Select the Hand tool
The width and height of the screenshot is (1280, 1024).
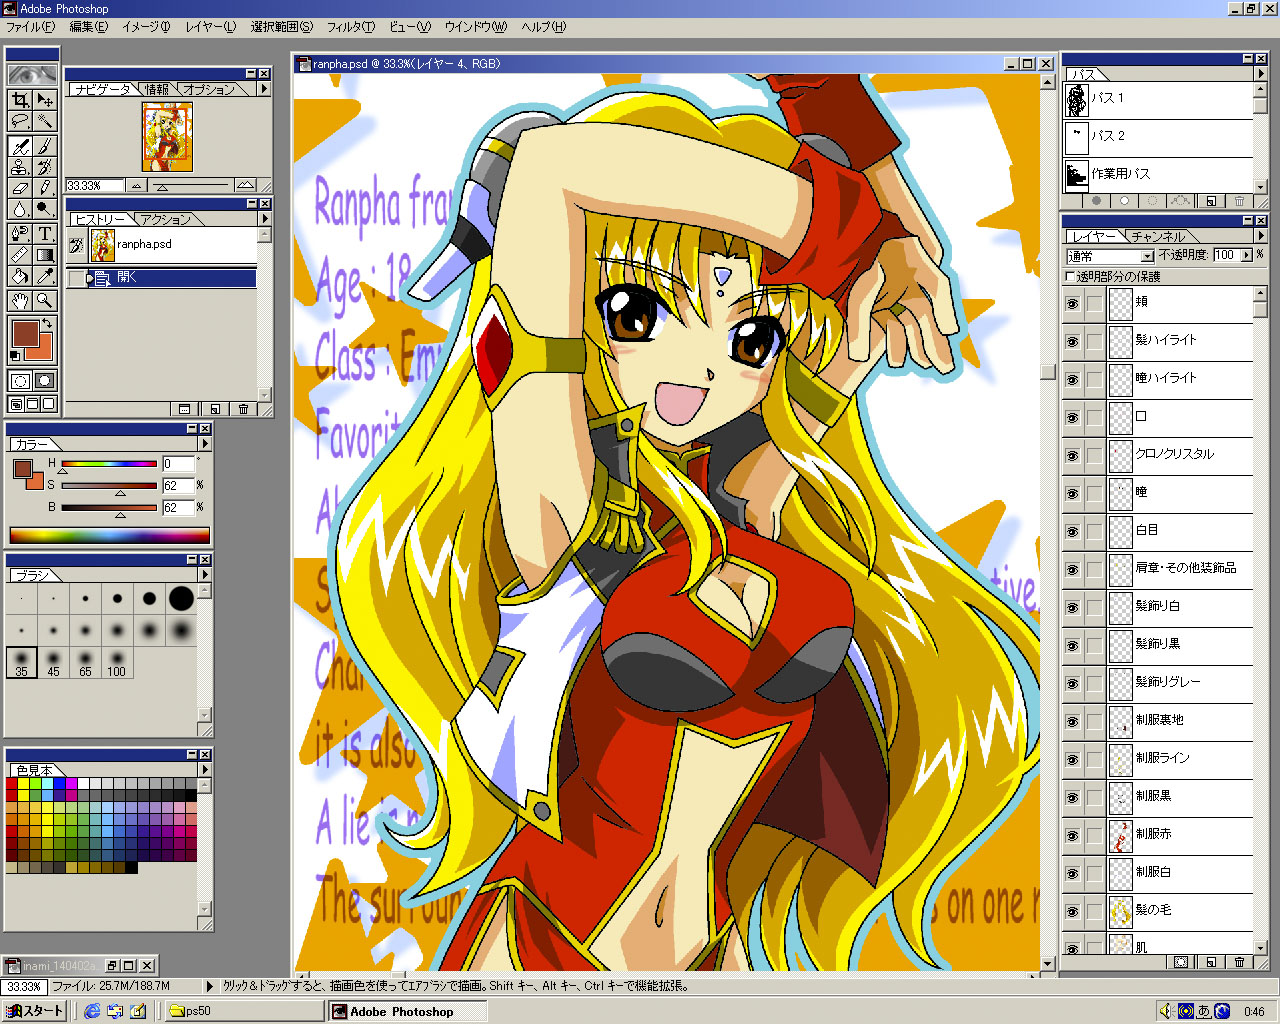pyautogui.click(x=20, y=300)
